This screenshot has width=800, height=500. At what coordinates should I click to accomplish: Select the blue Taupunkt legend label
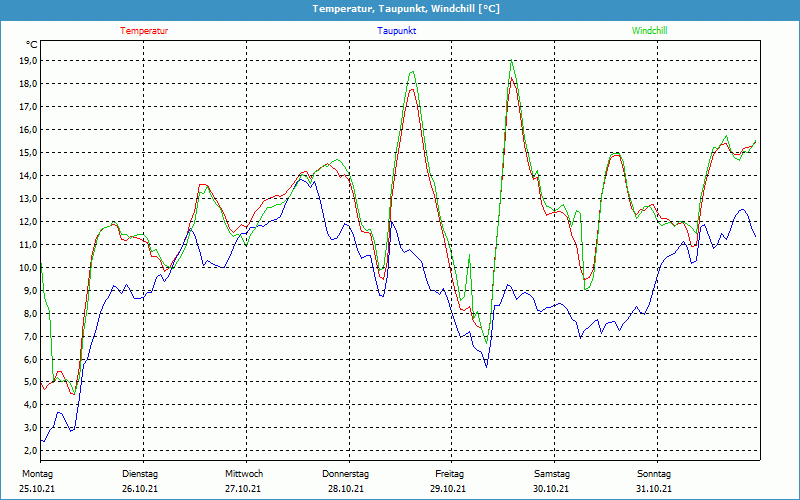(x=397, y=31)
